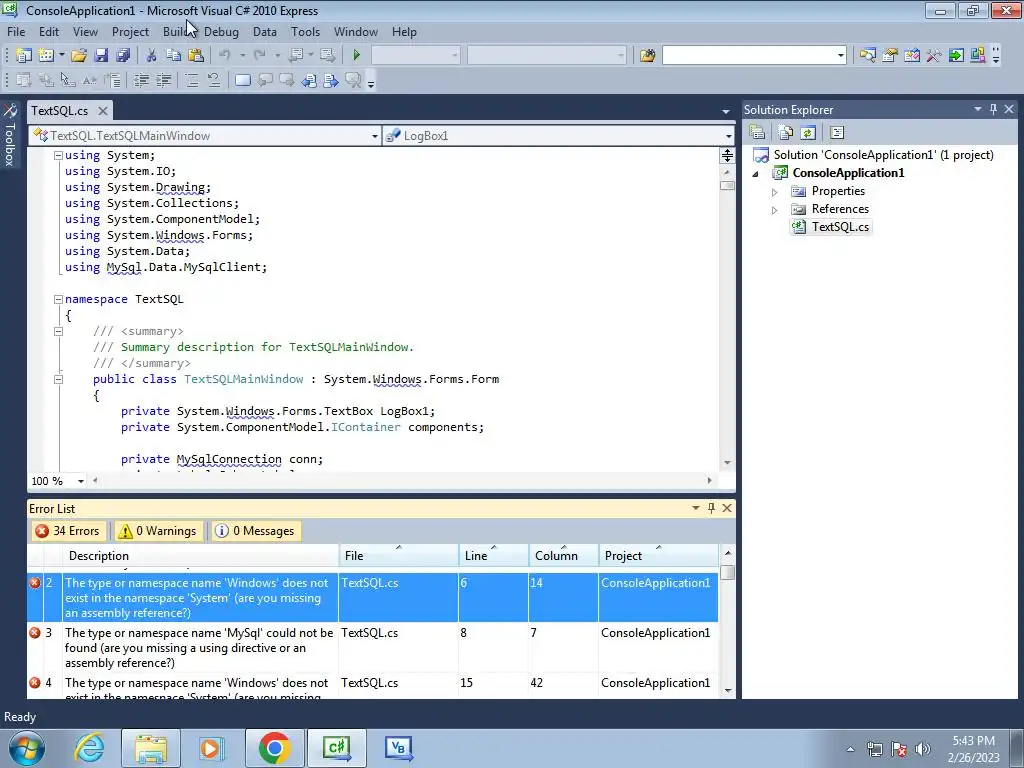Open the TextSQL.TextSQLMainWindow class dropdown
Screen dimensions: 1024x768
coord(375,136)
